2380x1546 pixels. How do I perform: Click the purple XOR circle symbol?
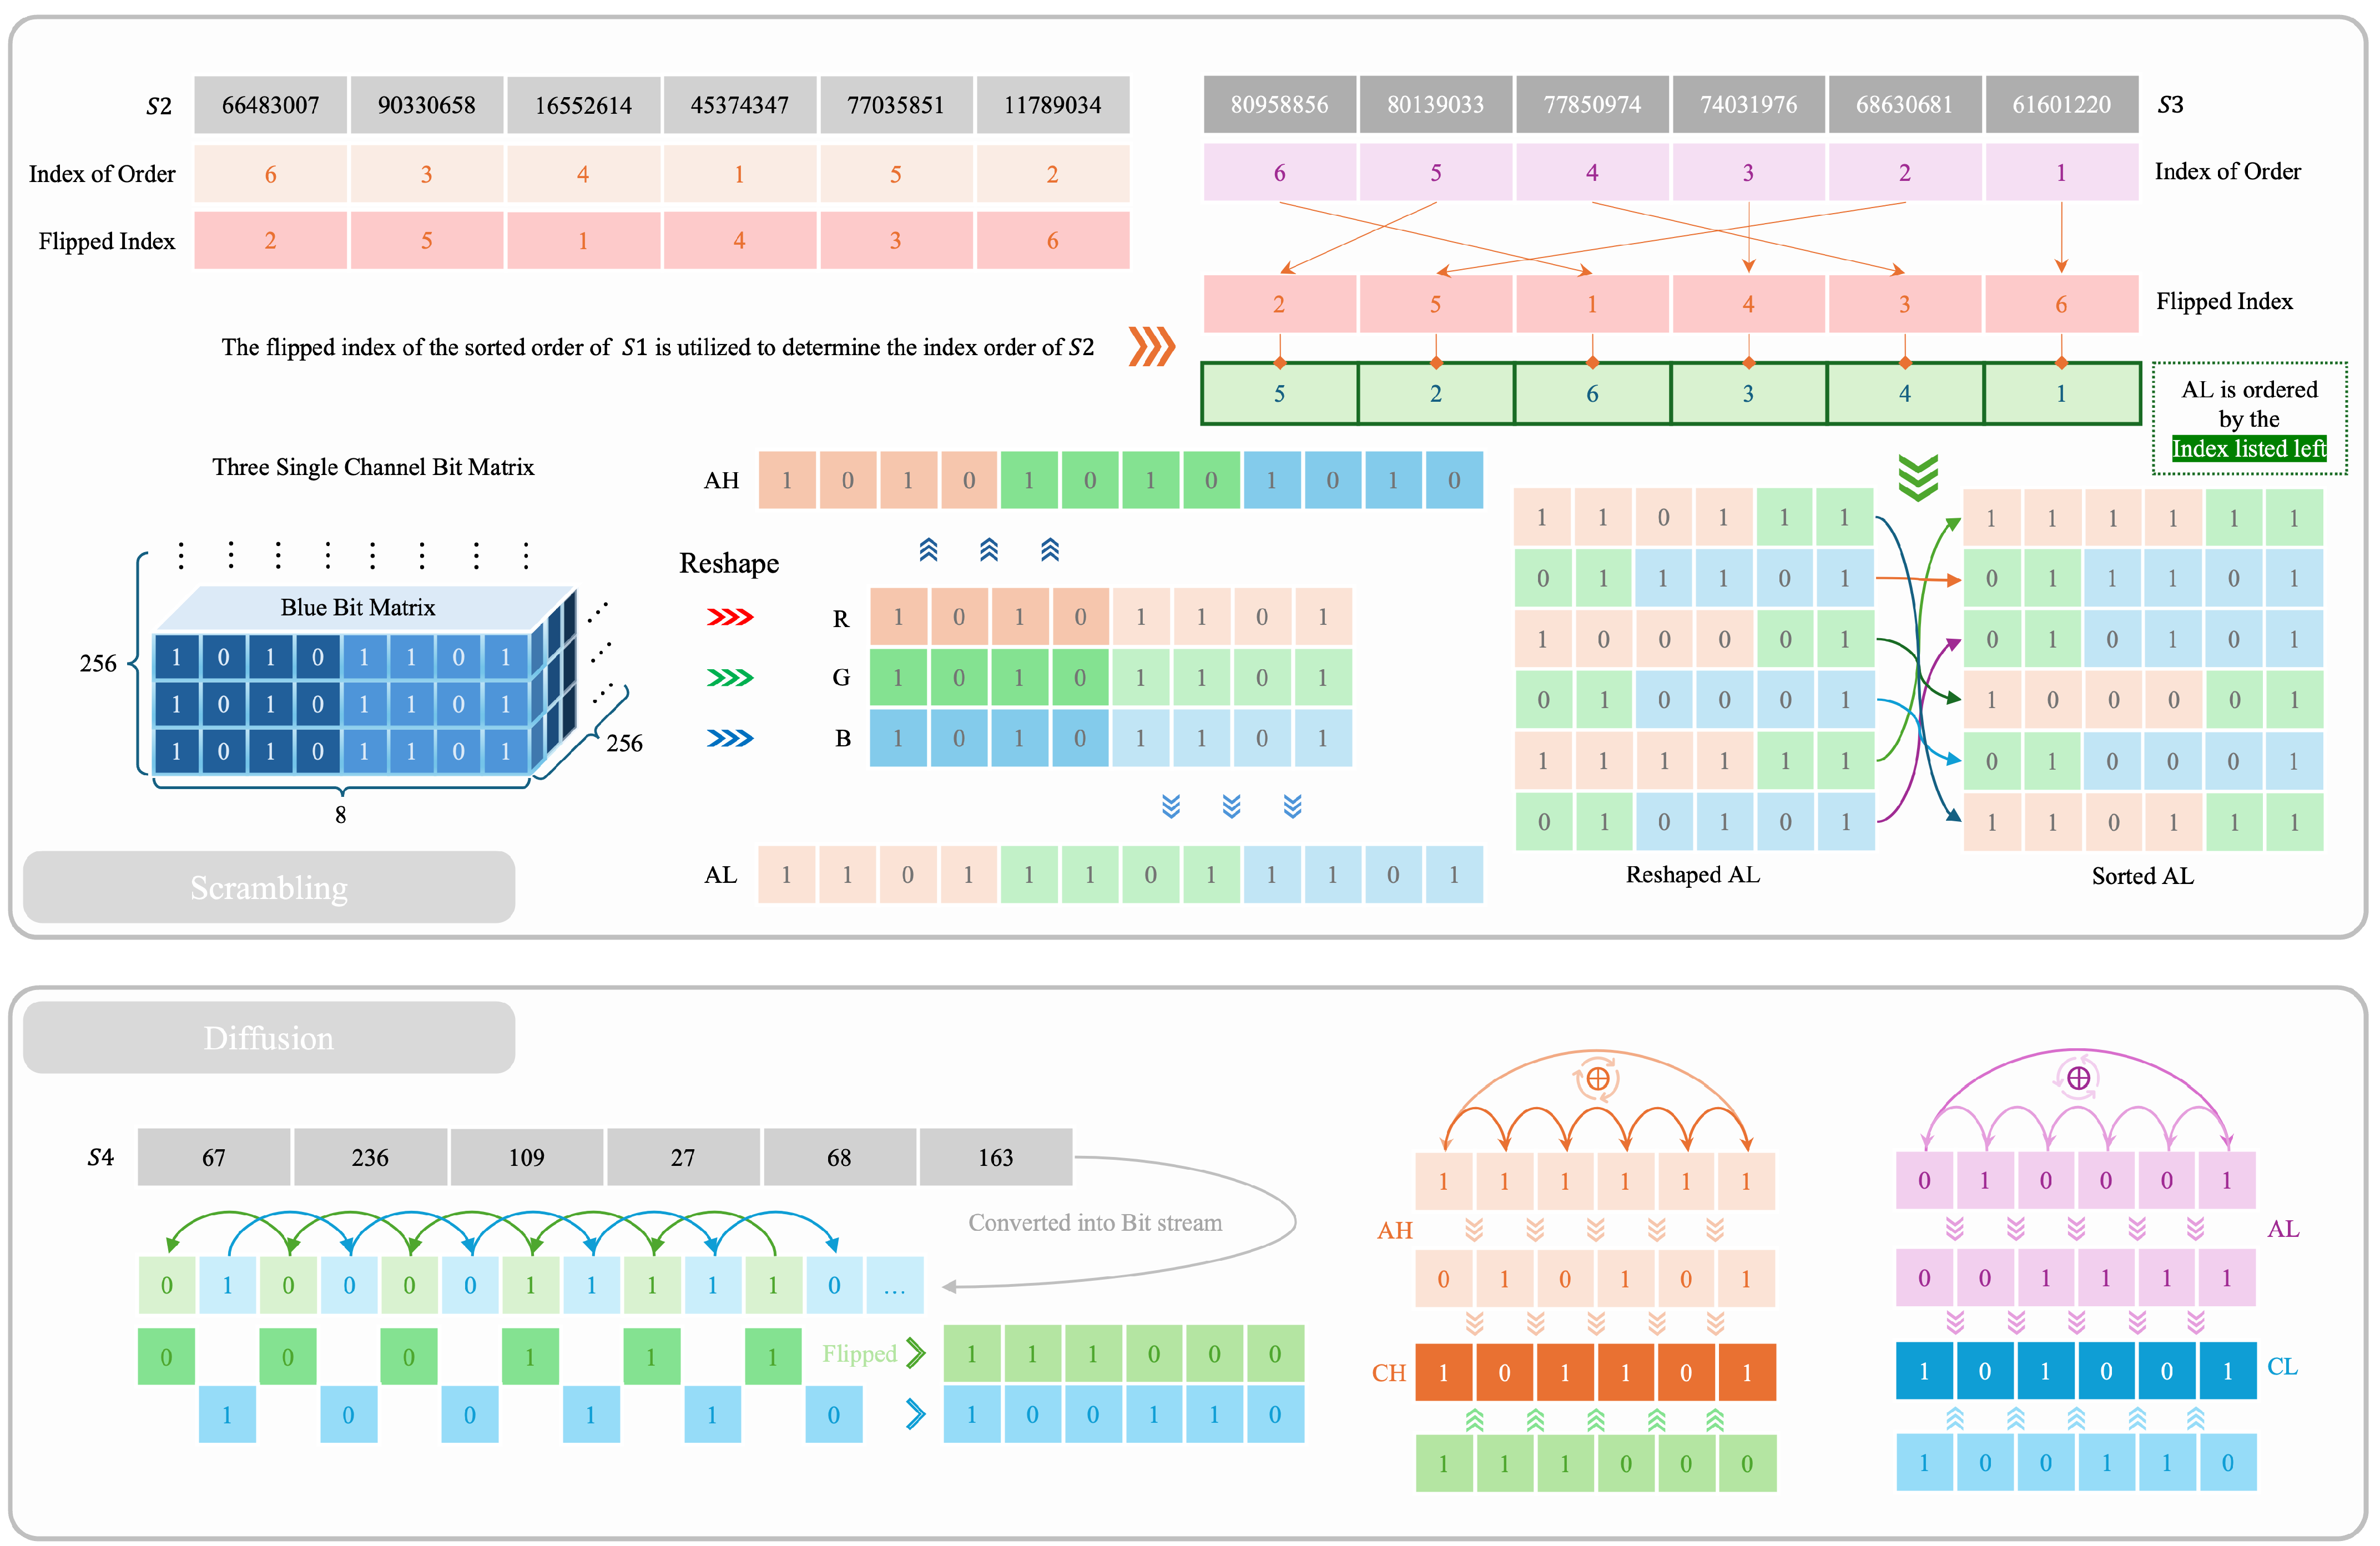coord(2078,1078)
